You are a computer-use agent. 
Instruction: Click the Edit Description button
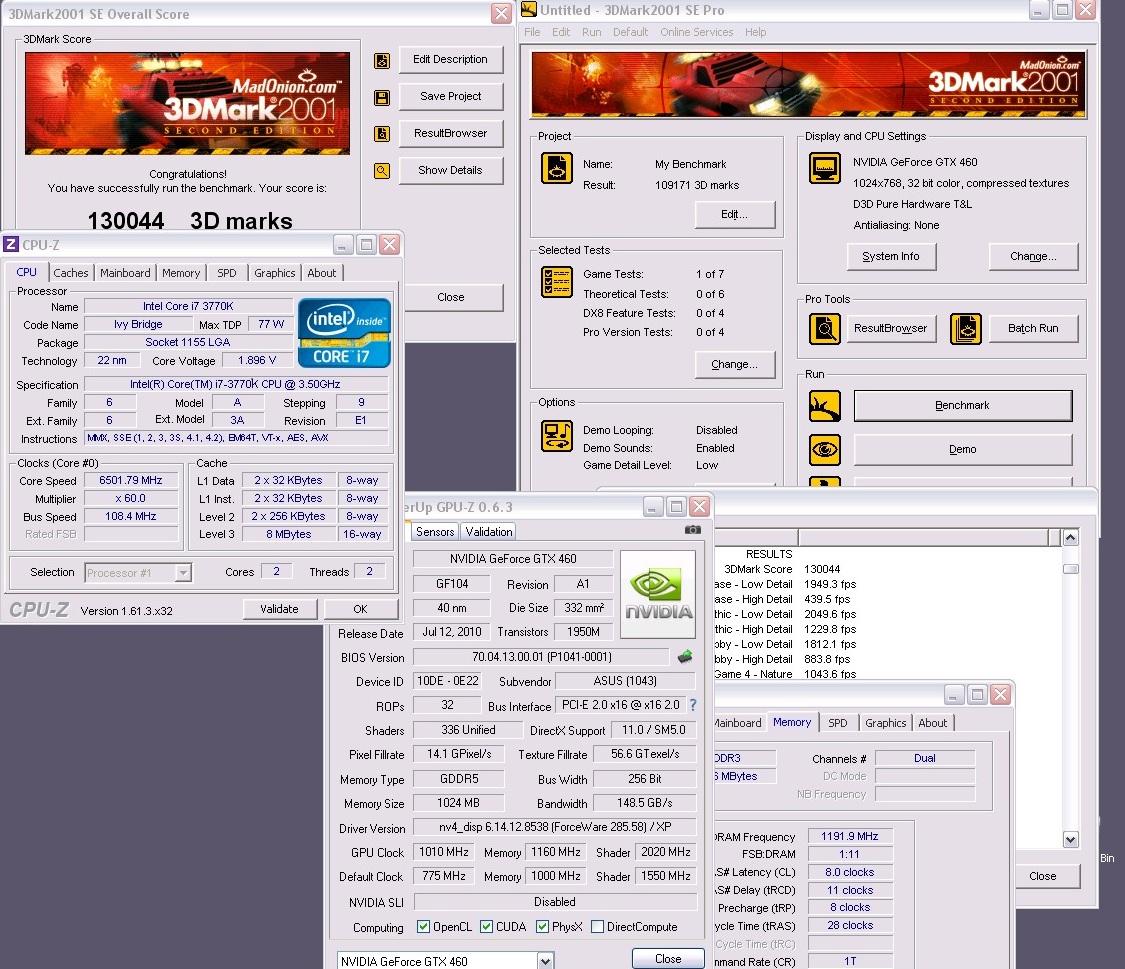(451, 60)
